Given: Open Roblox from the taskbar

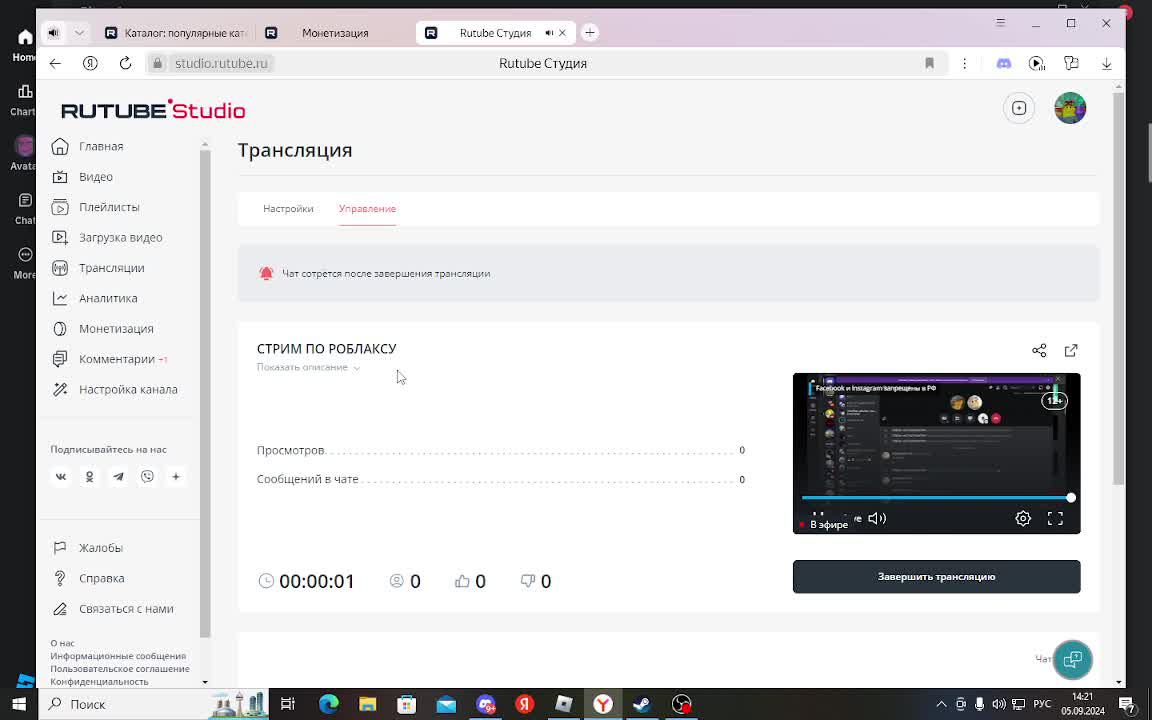Looking at the screenshot, I should (x=564, y=705).
